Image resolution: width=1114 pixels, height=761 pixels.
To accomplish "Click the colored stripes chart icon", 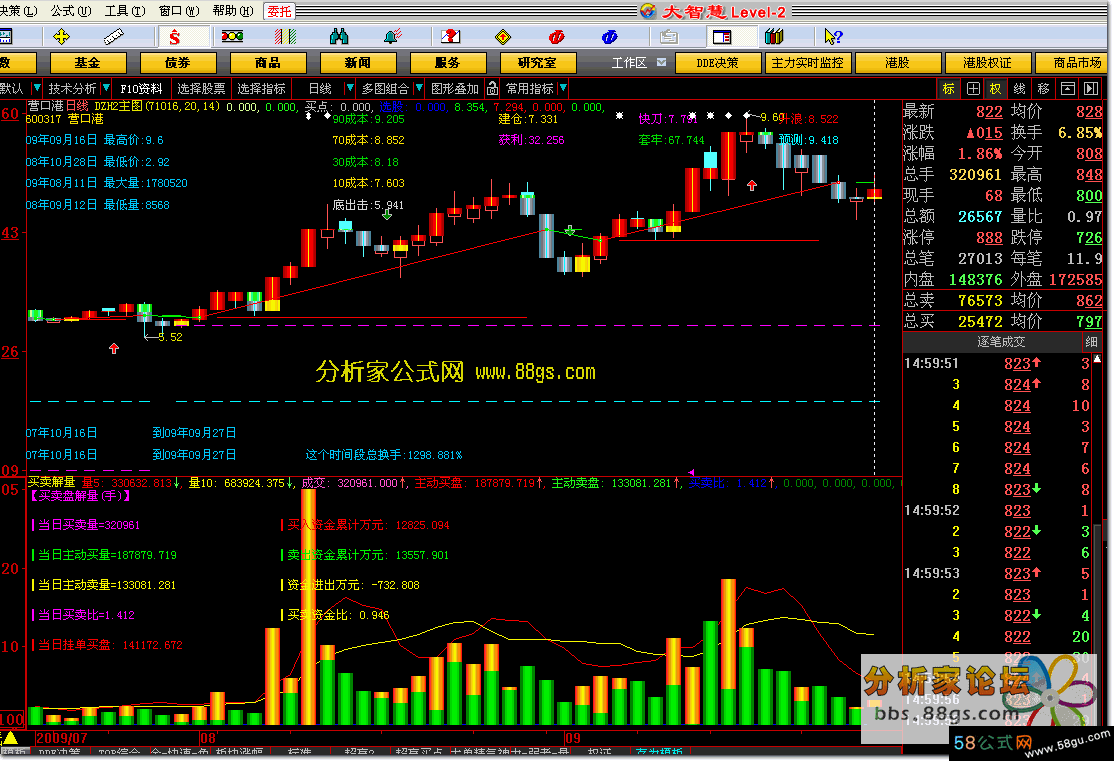I will pyautogui.click(x=285, y=36).
